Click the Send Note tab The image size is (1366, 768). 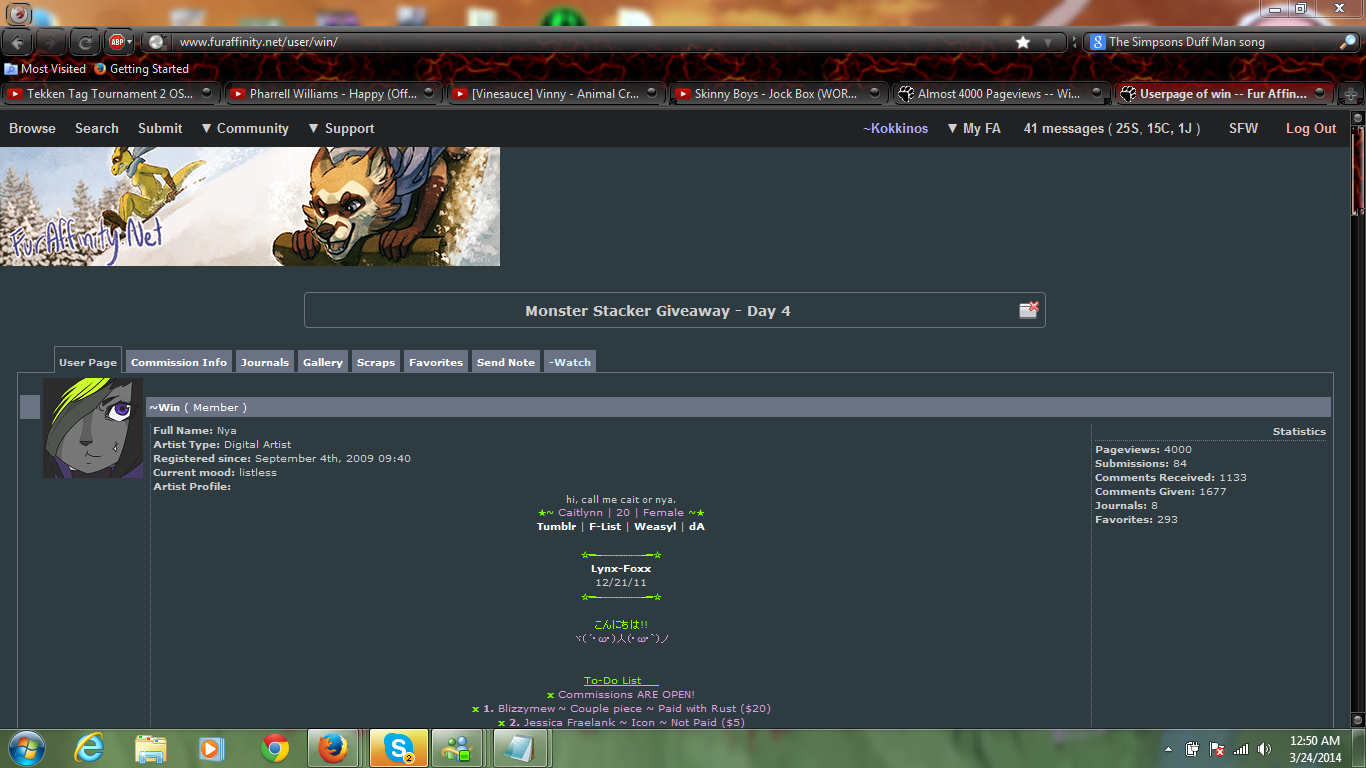(506, 362)
